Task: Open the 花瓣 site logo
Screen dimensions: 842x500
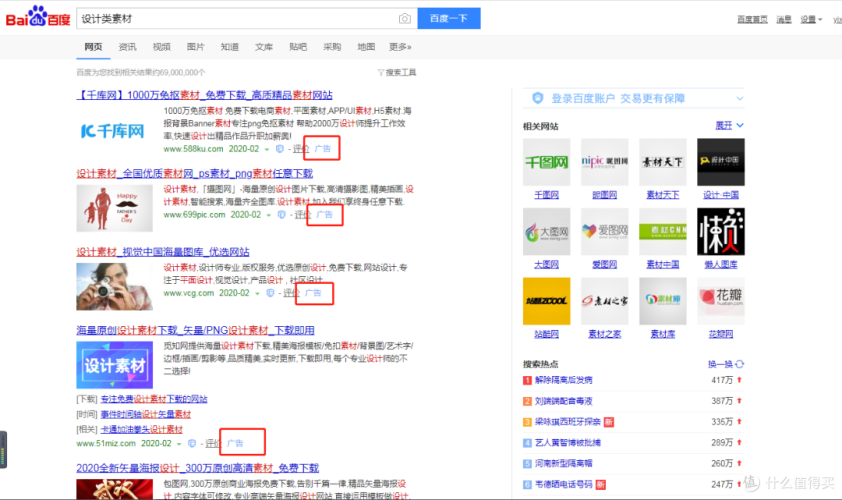Action: [x=721, y=301]
